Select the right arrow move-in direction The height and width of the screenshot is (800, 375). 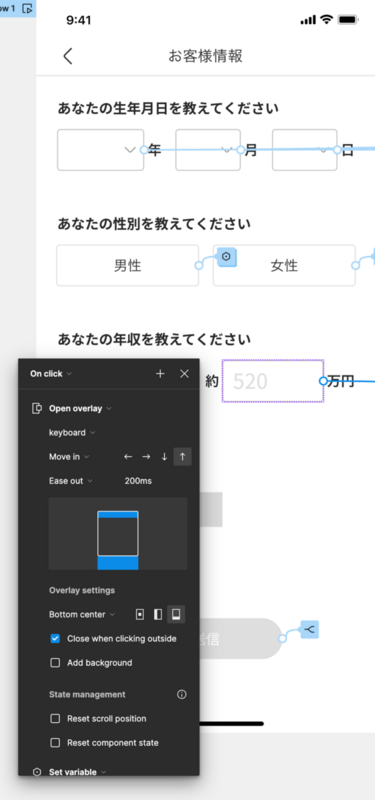(146, 457)
